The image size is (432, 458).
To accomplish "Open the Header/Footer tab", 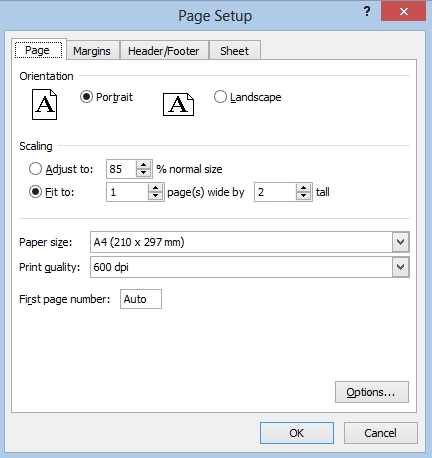I will coord(164,51).
